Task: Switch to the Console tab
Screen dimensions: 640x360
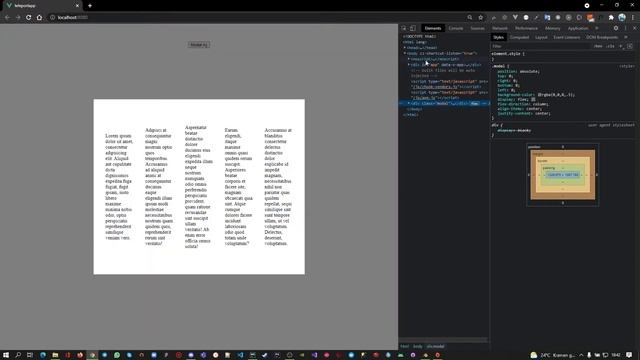Action: tap(456, 28)
